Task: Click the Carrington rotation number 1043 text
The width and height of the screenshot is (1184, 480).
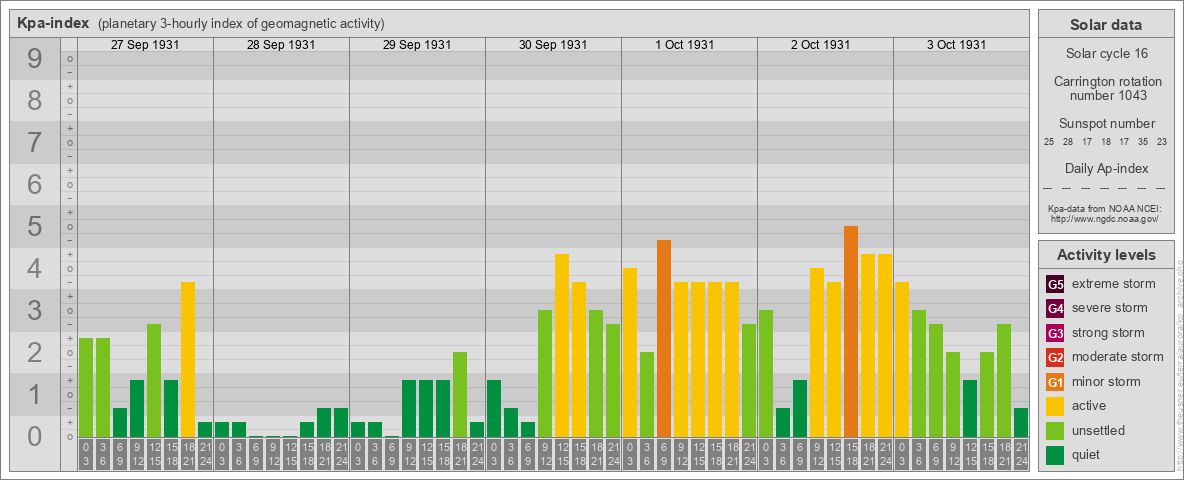Action: 1106,88
